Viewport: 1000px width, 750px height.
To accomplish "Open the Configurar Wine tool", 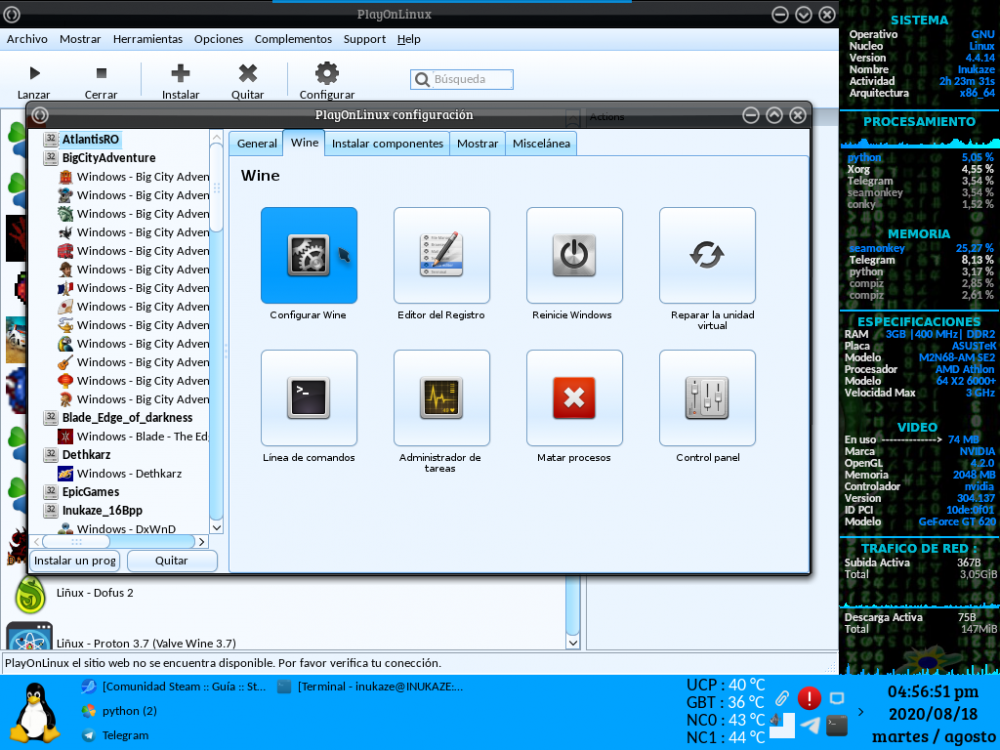I will pyautogui.click(x=308, y=256).
